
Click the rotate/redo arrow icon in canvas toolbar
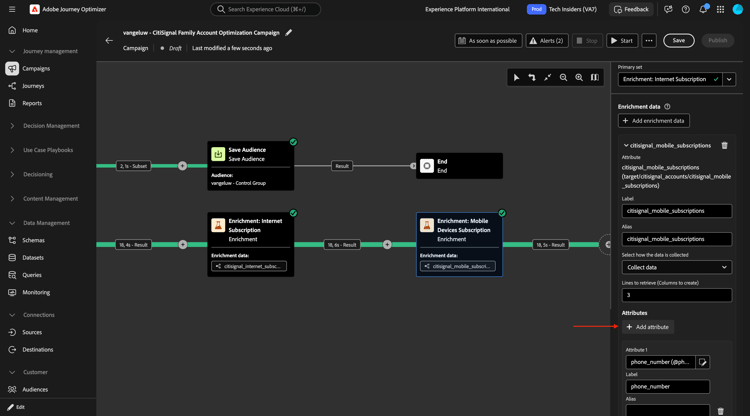coord(532,77)
